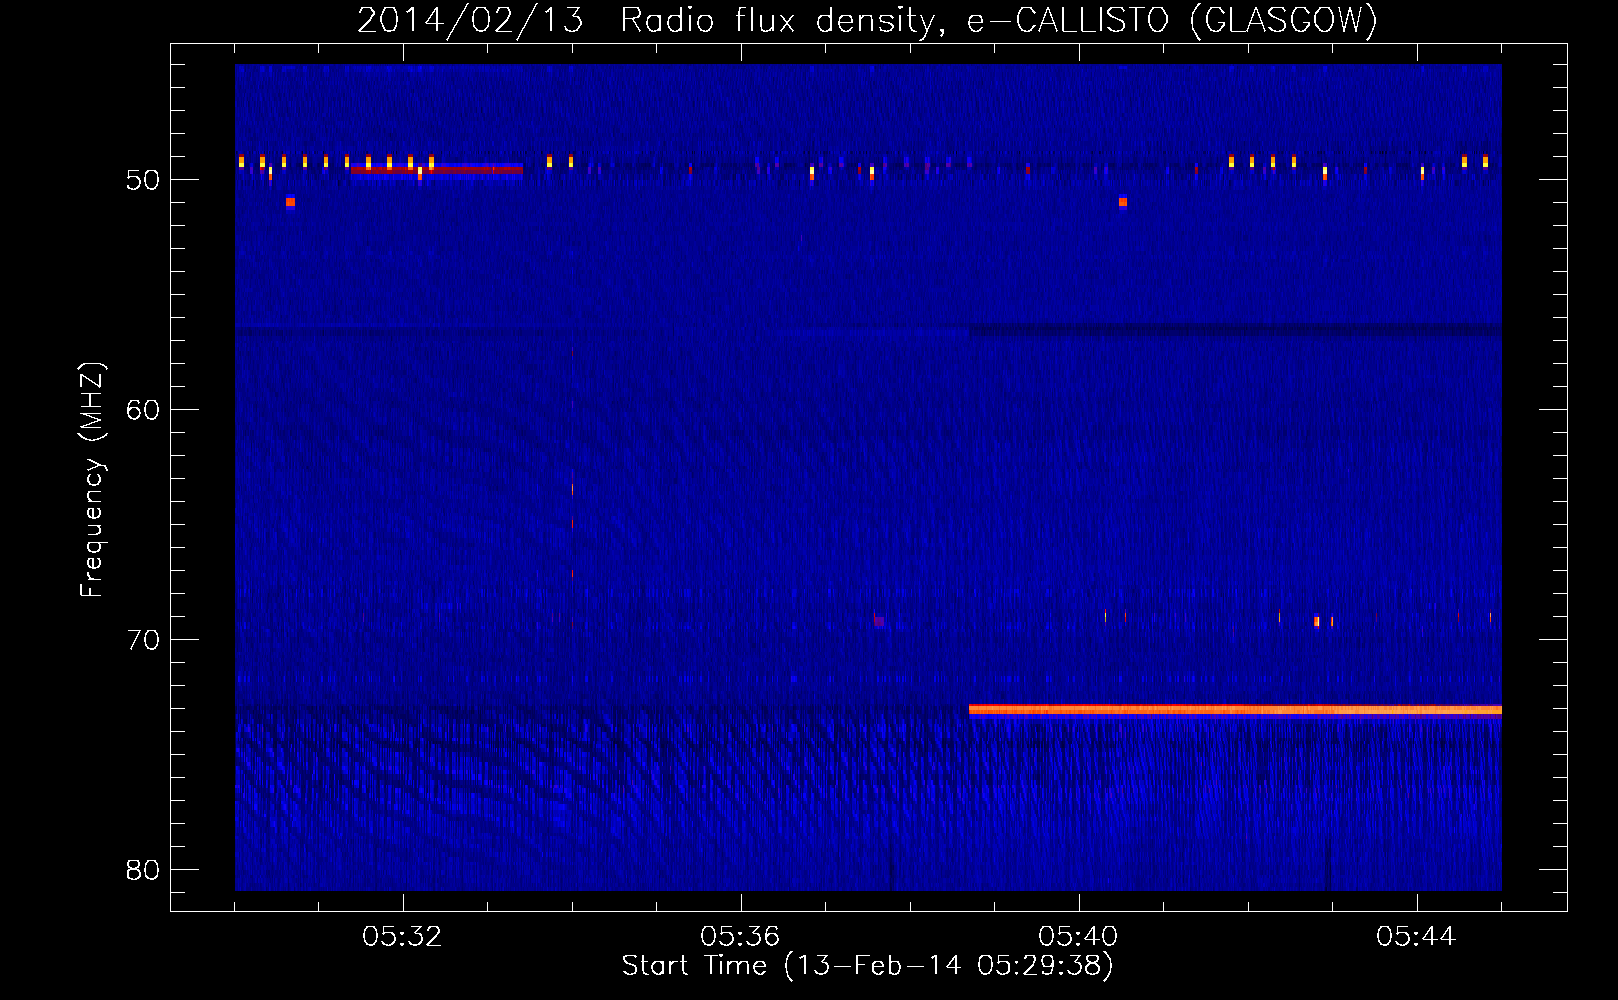Screen dimensions: 1618x1000
Task: Click the 05:44 time tick label
Action: tap(1416, 936)
